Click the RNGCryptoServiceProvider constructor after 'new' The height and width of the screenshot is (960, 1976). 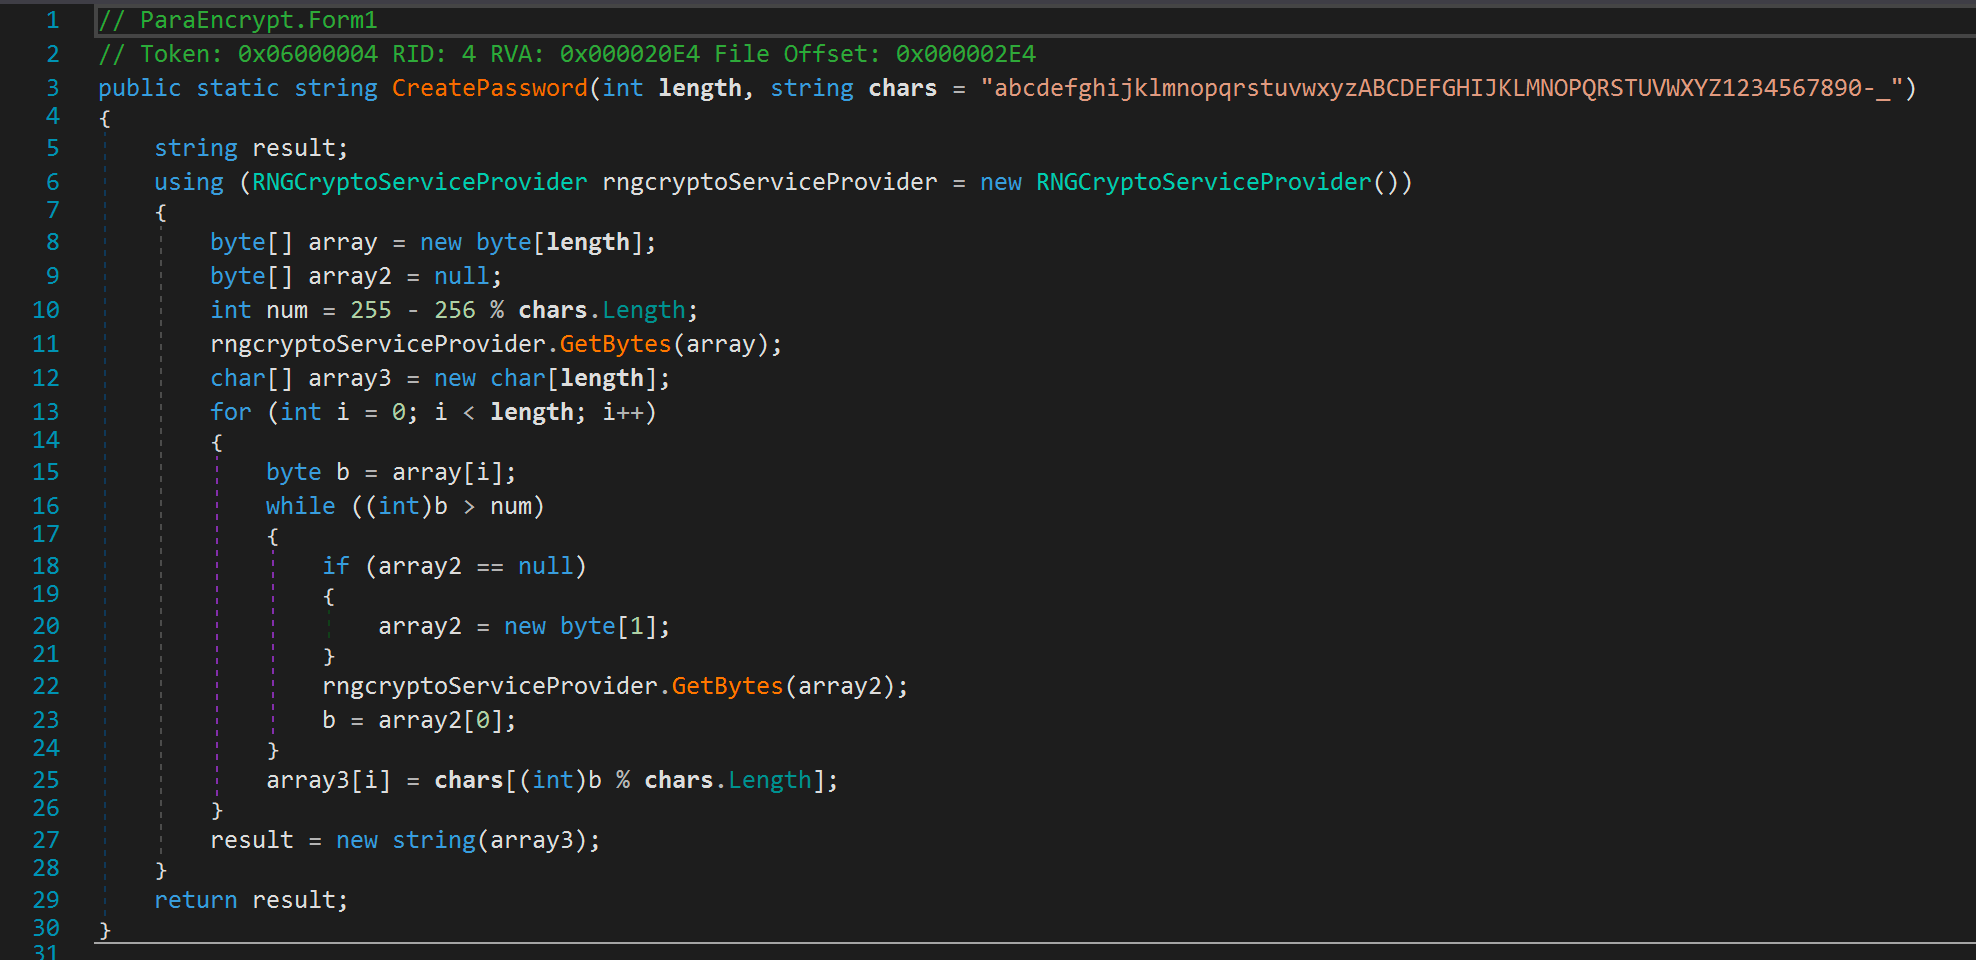tap(1203, 182)
